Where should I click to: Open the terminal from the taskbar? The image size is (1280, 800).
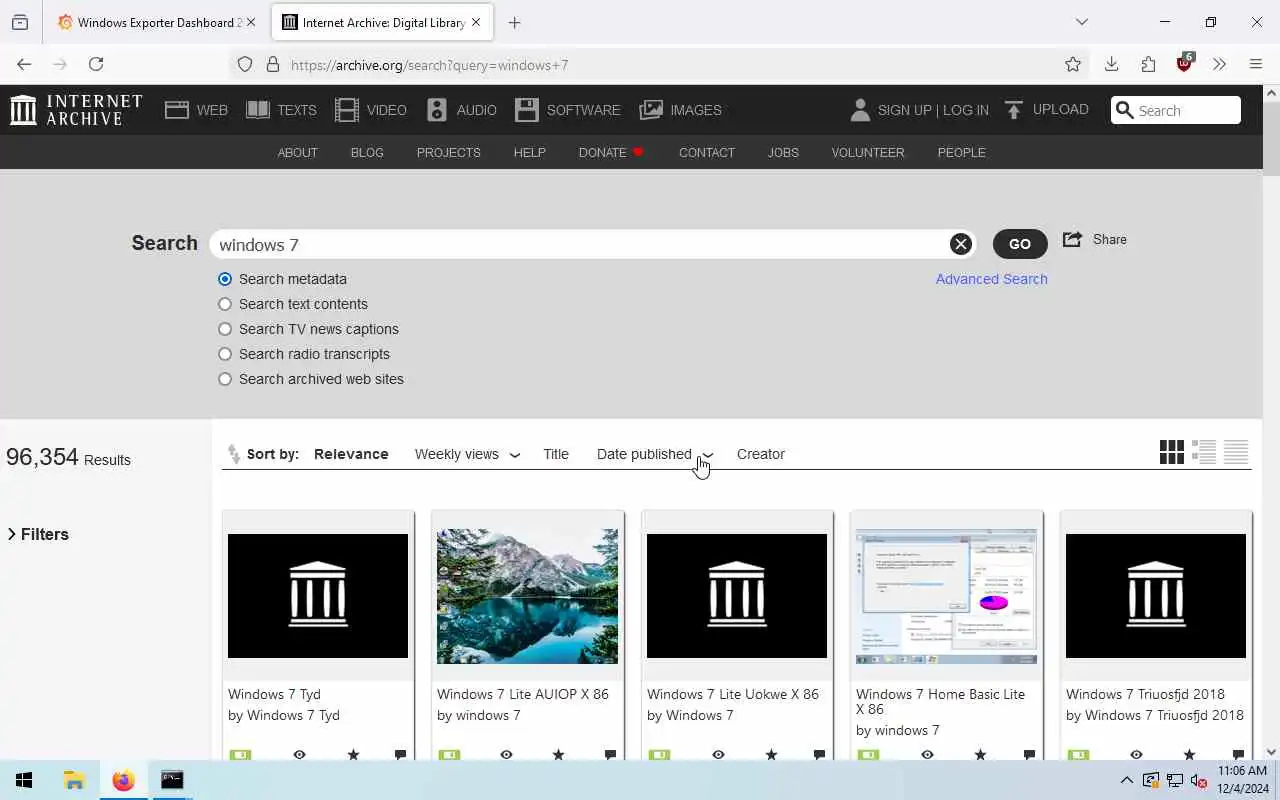click(172, 780)
